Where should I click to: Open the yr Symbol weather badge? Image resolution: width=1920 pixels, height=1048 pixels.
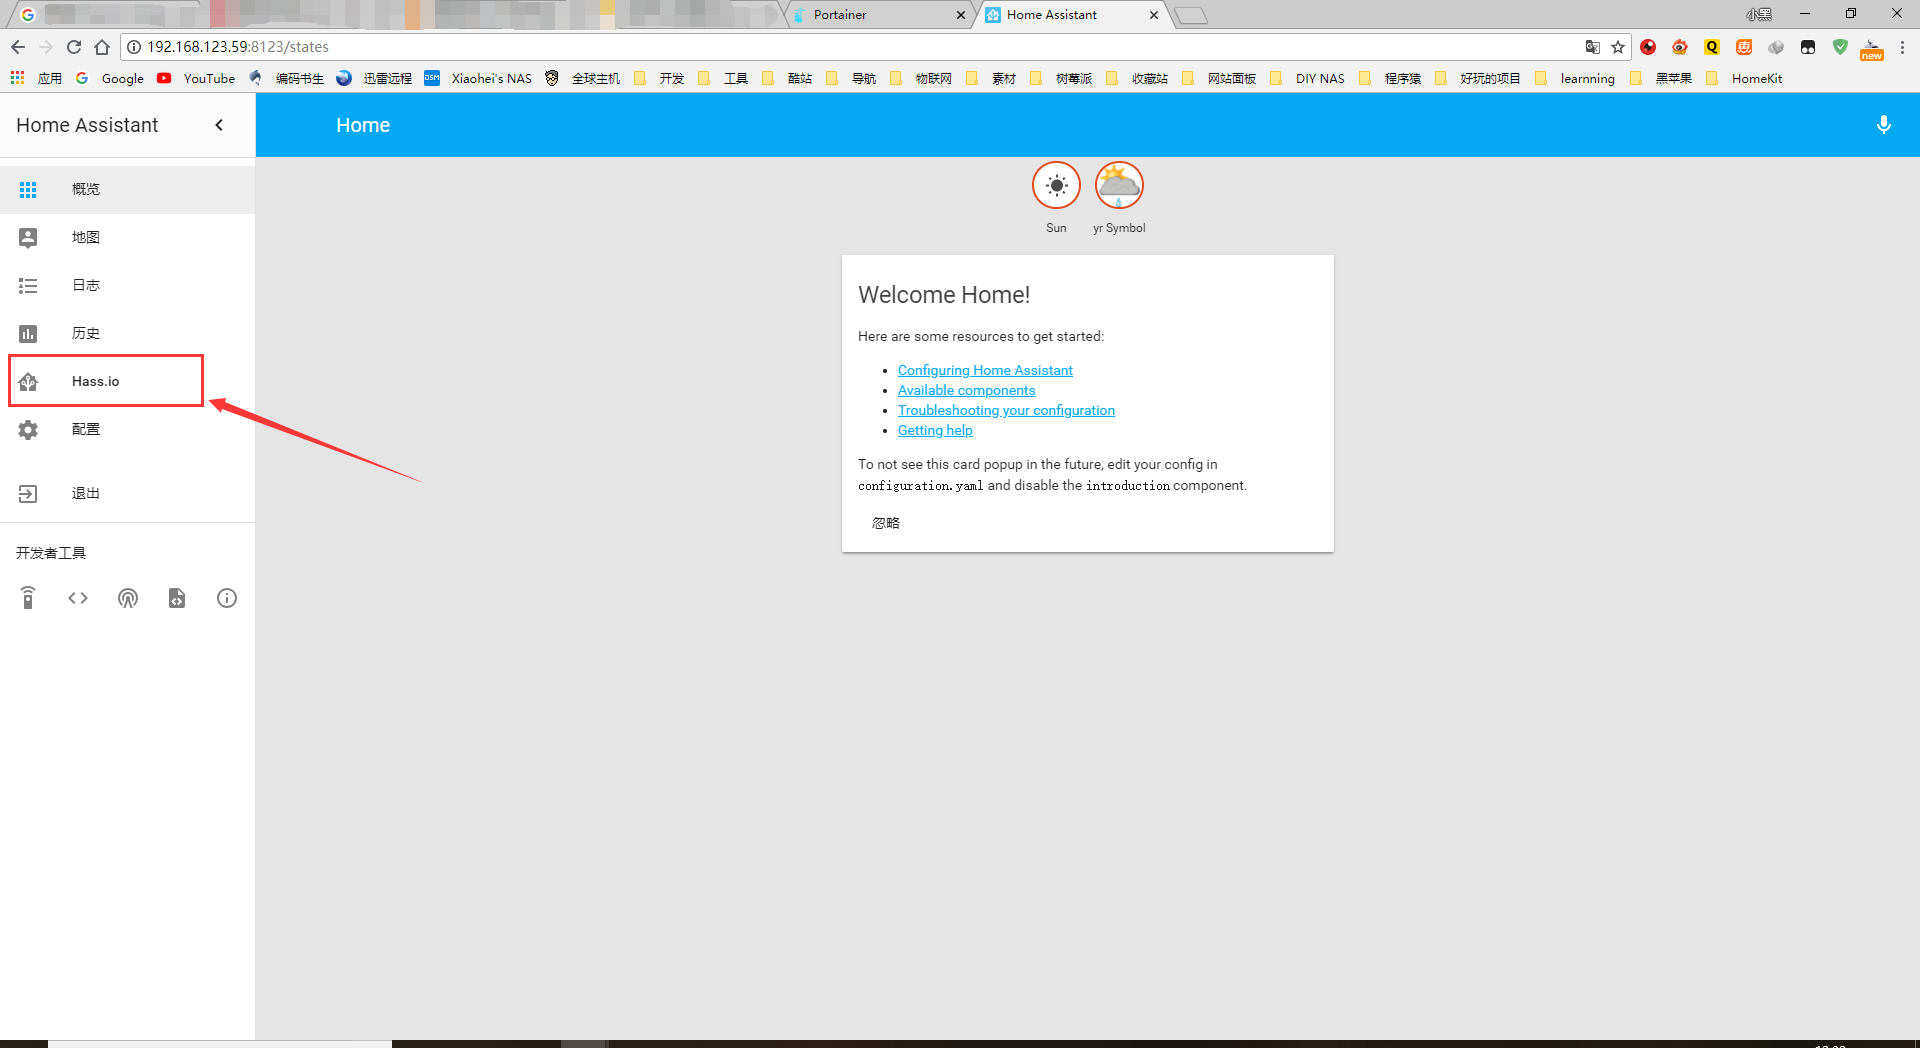click(x=1118, y=186)
